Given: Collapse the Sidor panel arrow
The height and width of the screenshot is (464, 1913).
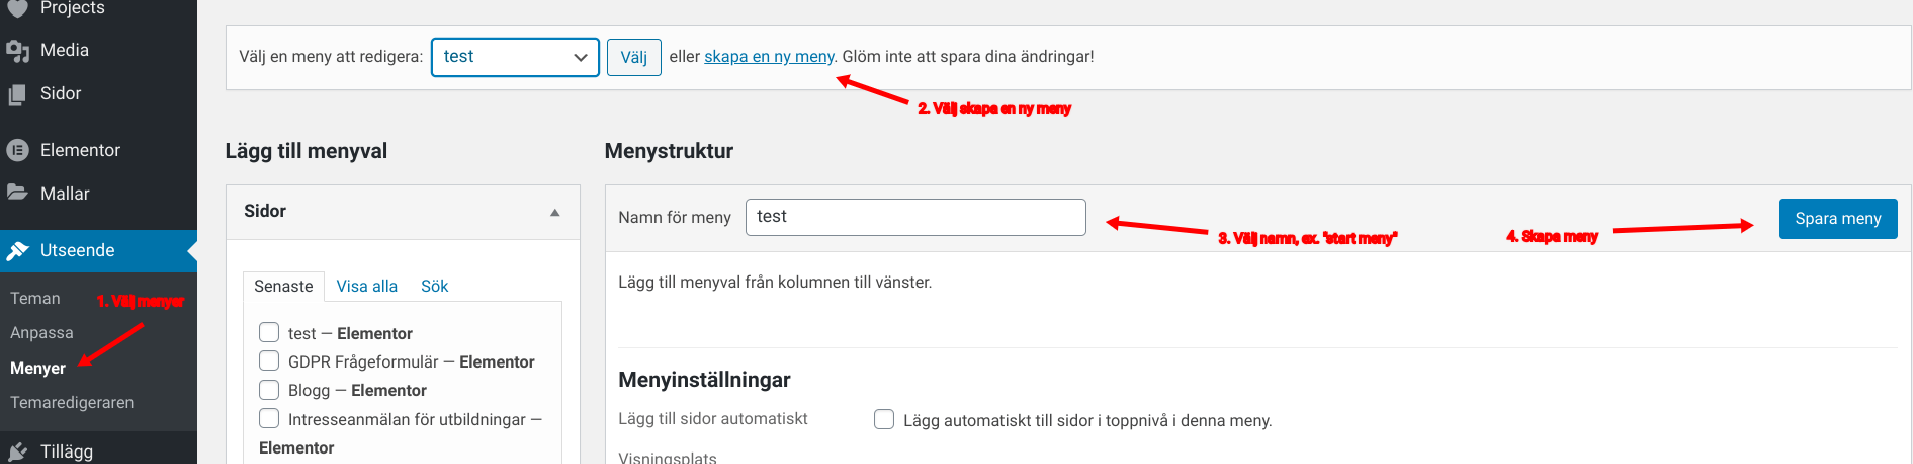Looking at the screenshot, I should 555,212.
